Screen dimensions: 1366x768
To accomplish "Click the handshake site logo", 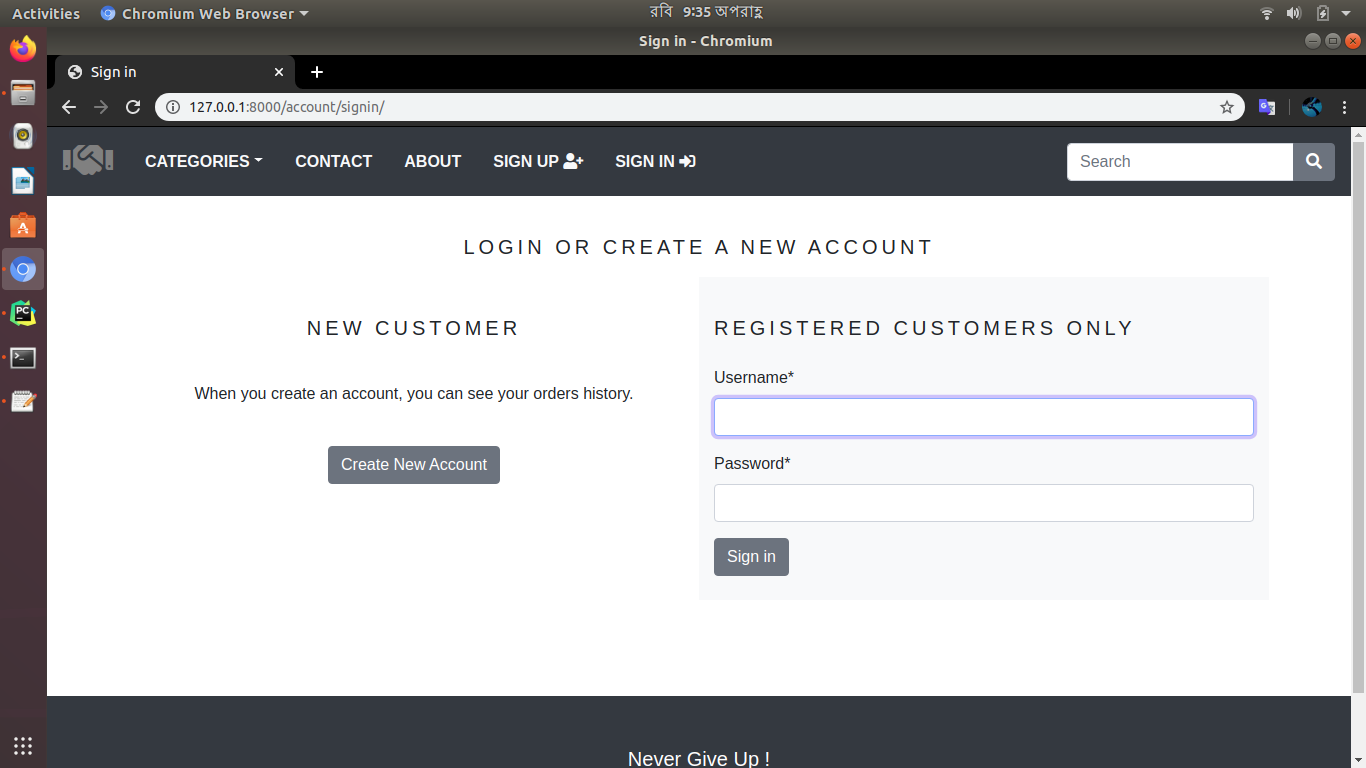I will [88, 160].
